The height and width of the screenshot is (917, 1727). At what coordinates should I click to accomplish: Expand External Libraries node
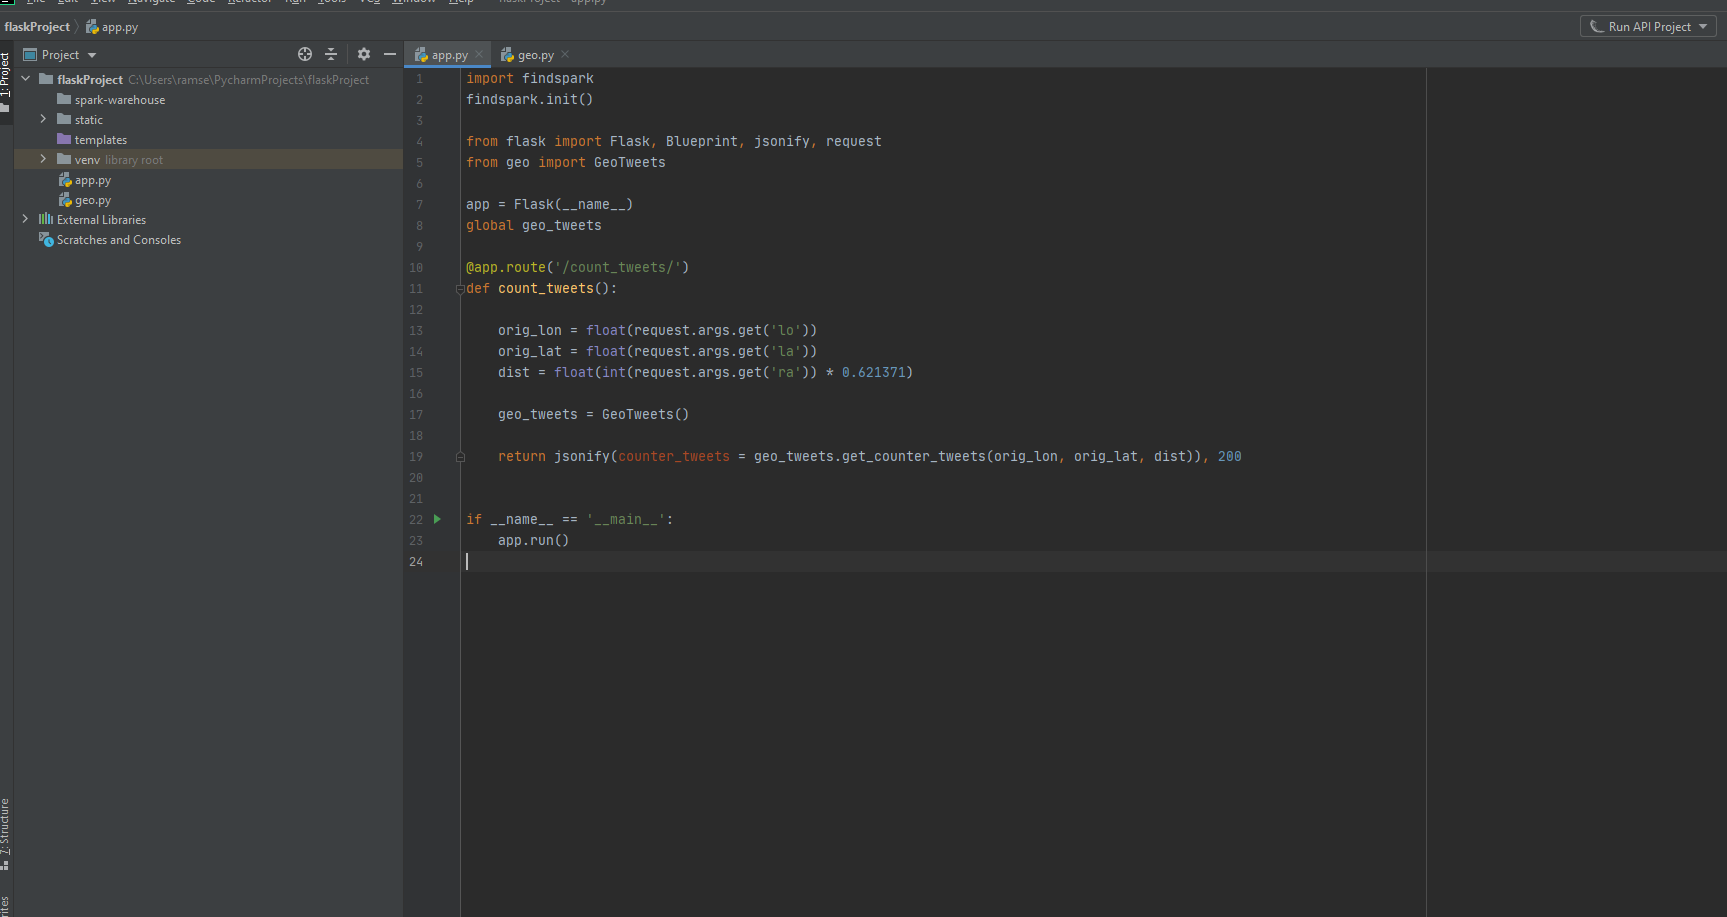coord(25,219)
